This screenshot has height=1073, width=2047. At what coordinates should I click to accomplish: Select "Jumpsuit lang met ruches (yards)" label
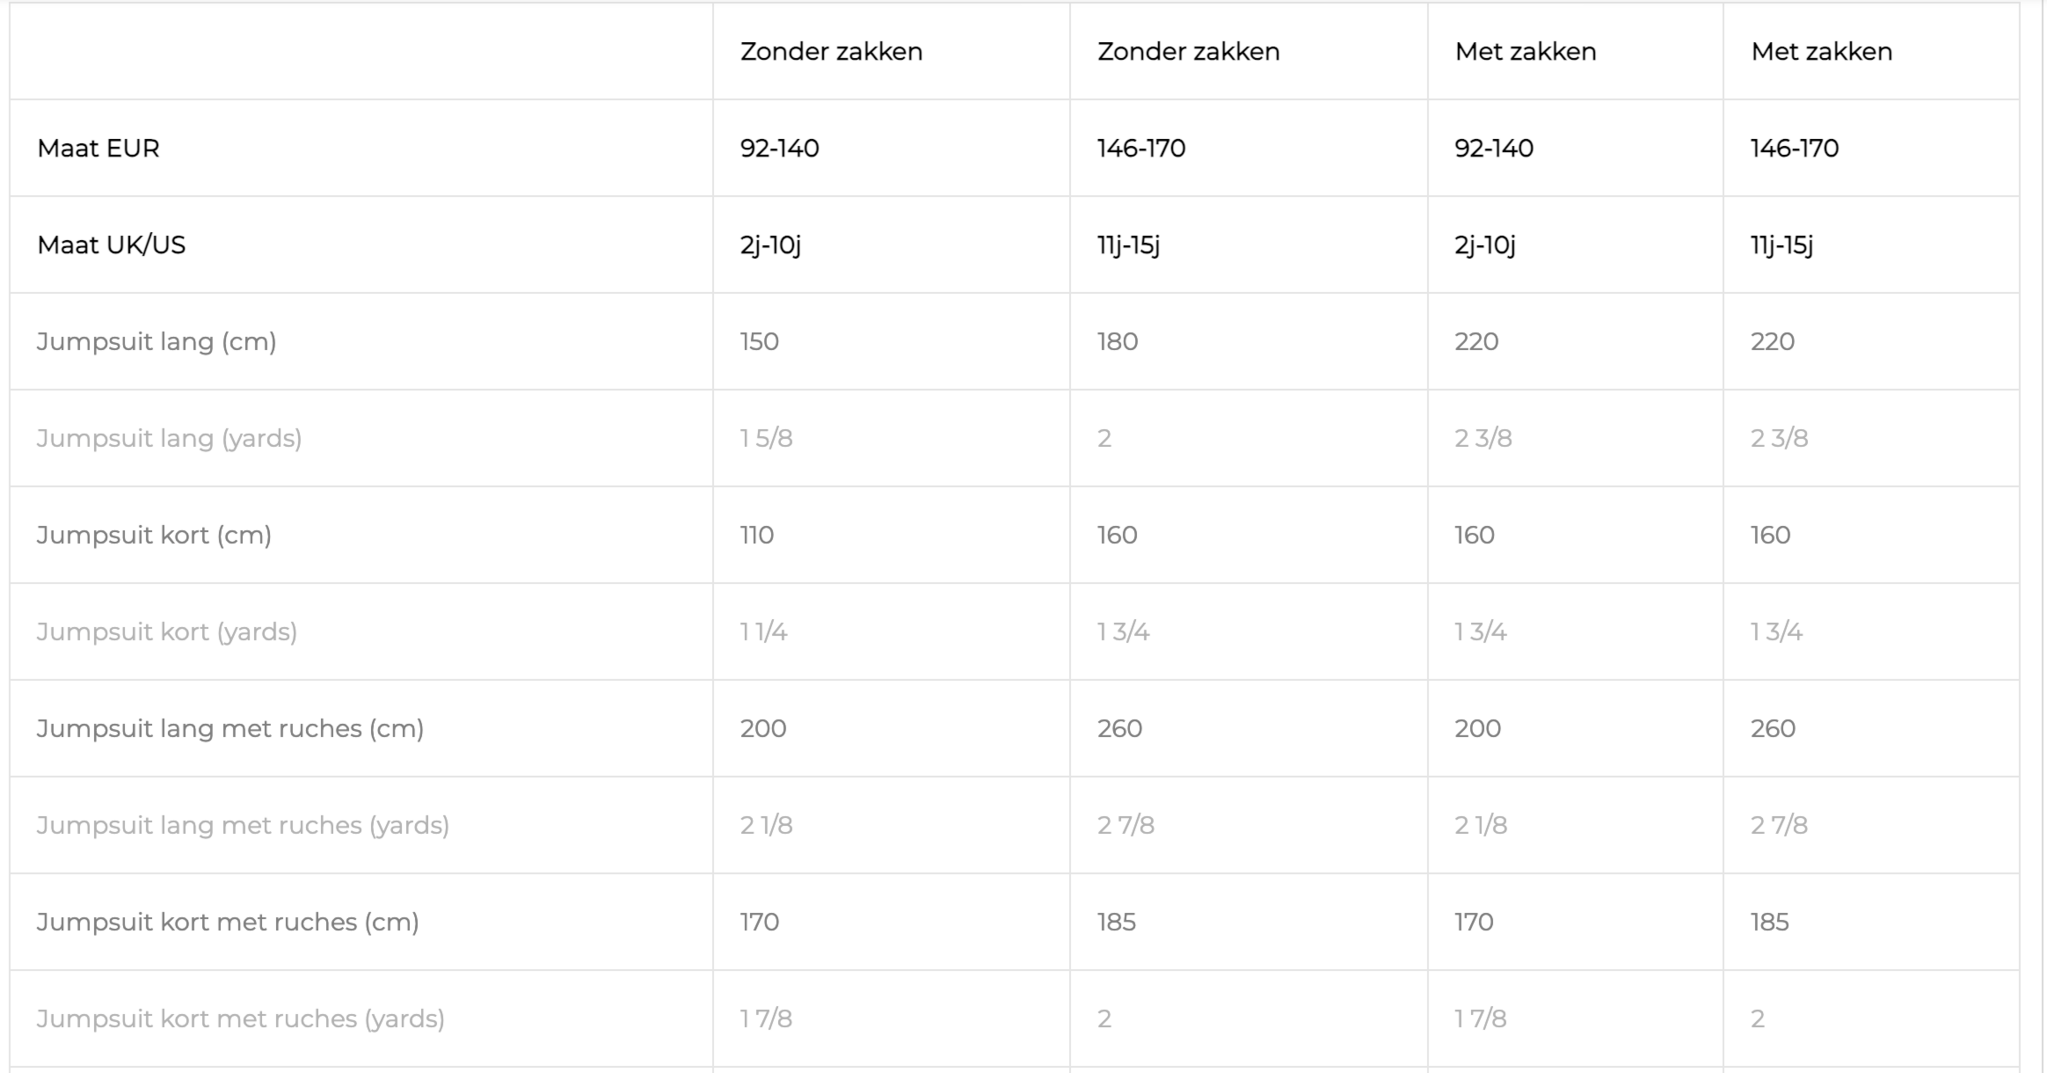243,825
